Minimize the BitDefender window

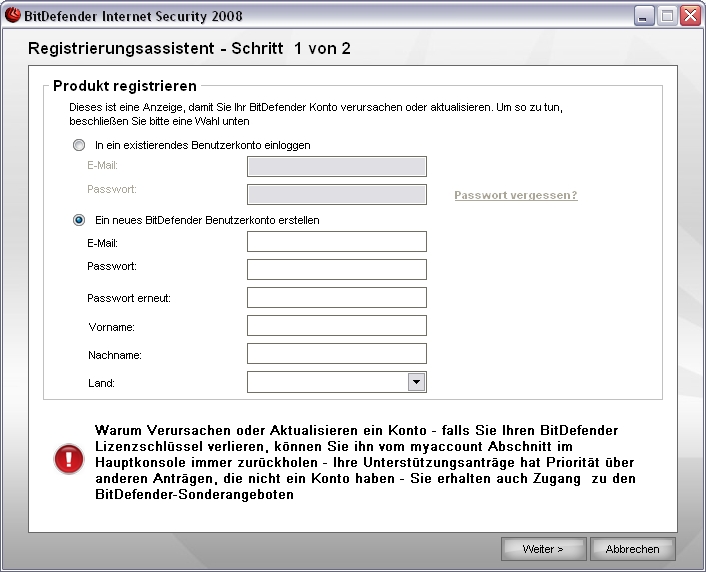[643, 16]
